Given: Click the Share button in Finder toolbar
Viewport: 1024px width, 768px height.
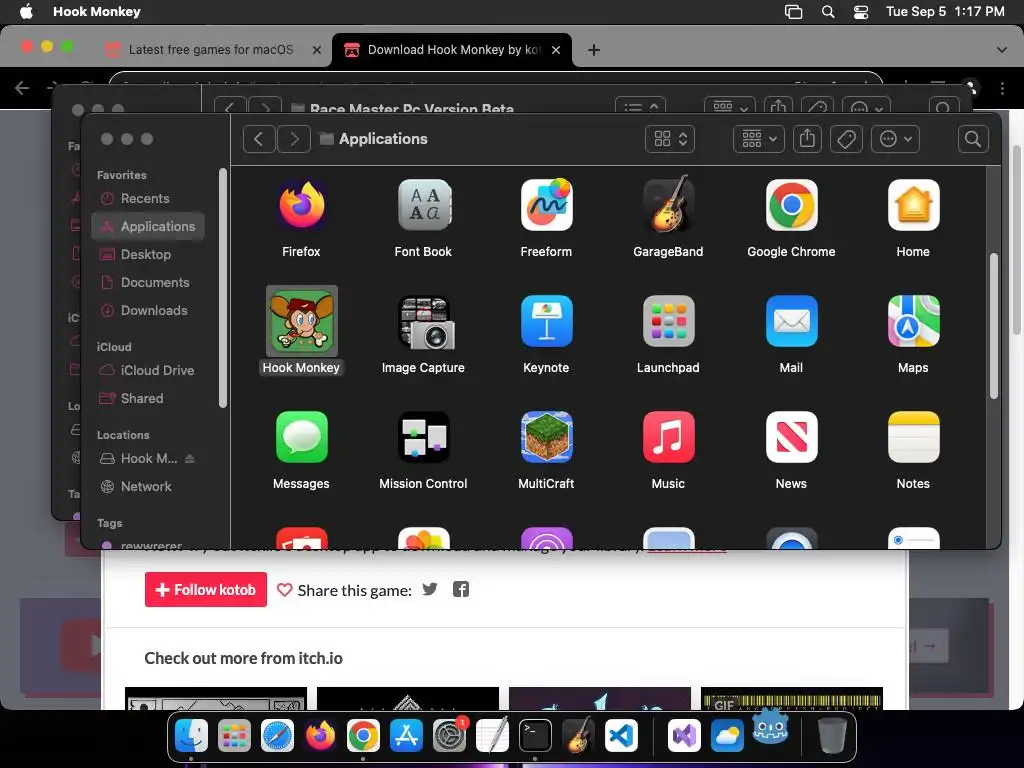Looking at the screenshot, I should point(807,139).
